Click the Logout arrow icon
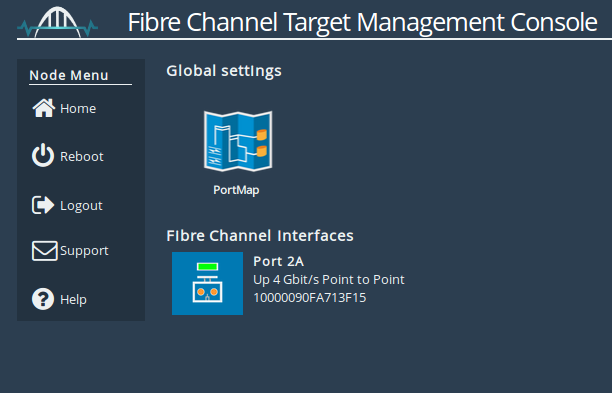 tap(43, 205)
